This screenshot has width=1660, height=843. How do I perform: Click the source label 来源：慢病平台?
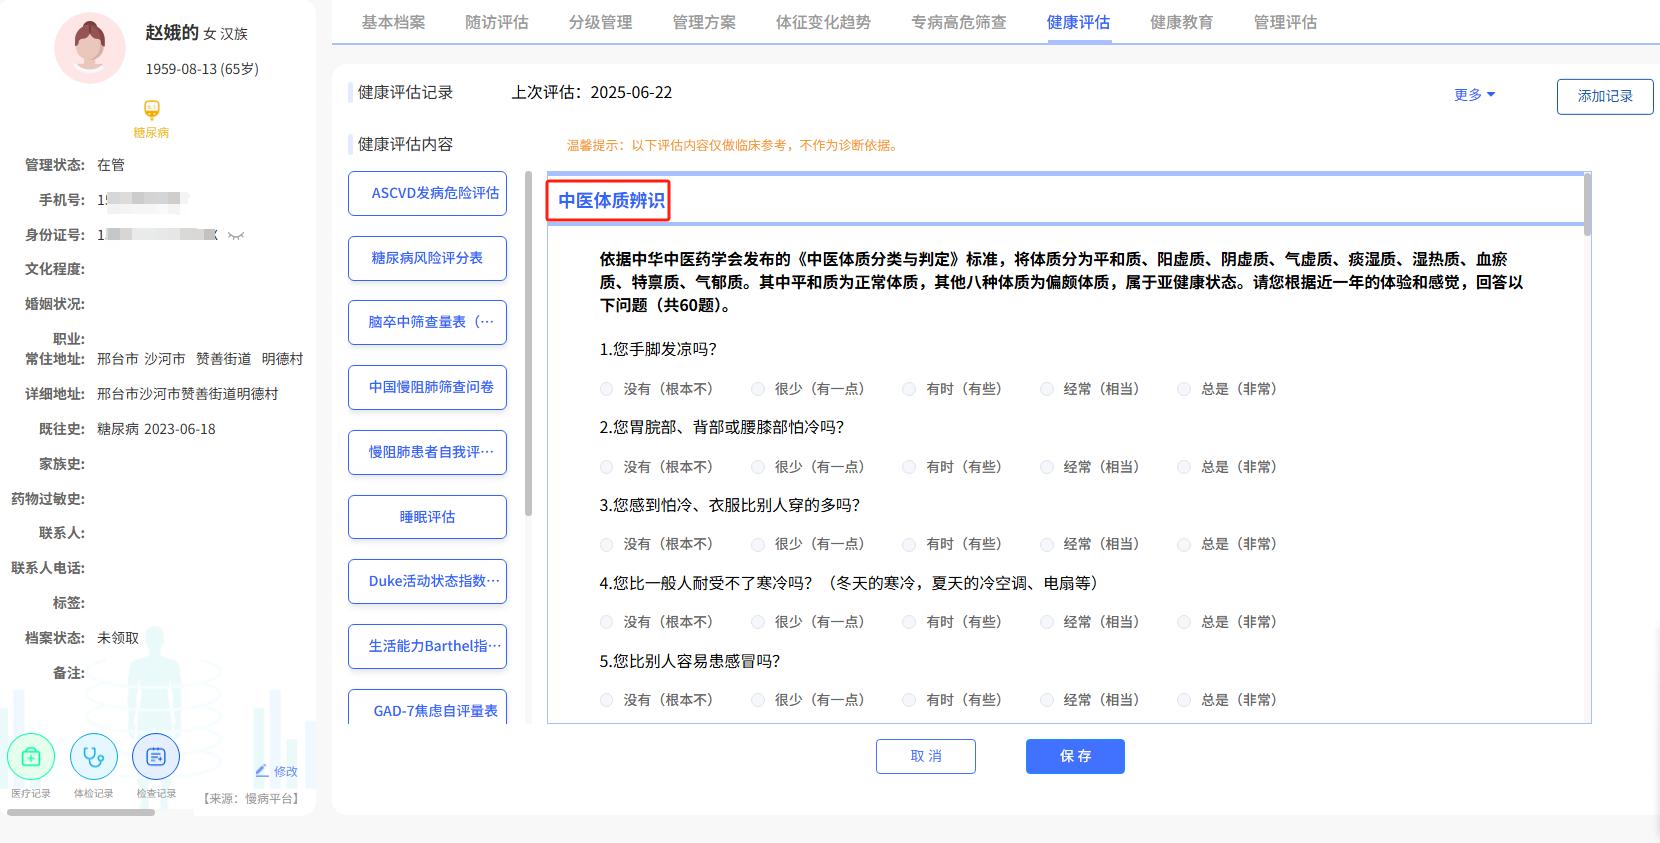point(252,798)
